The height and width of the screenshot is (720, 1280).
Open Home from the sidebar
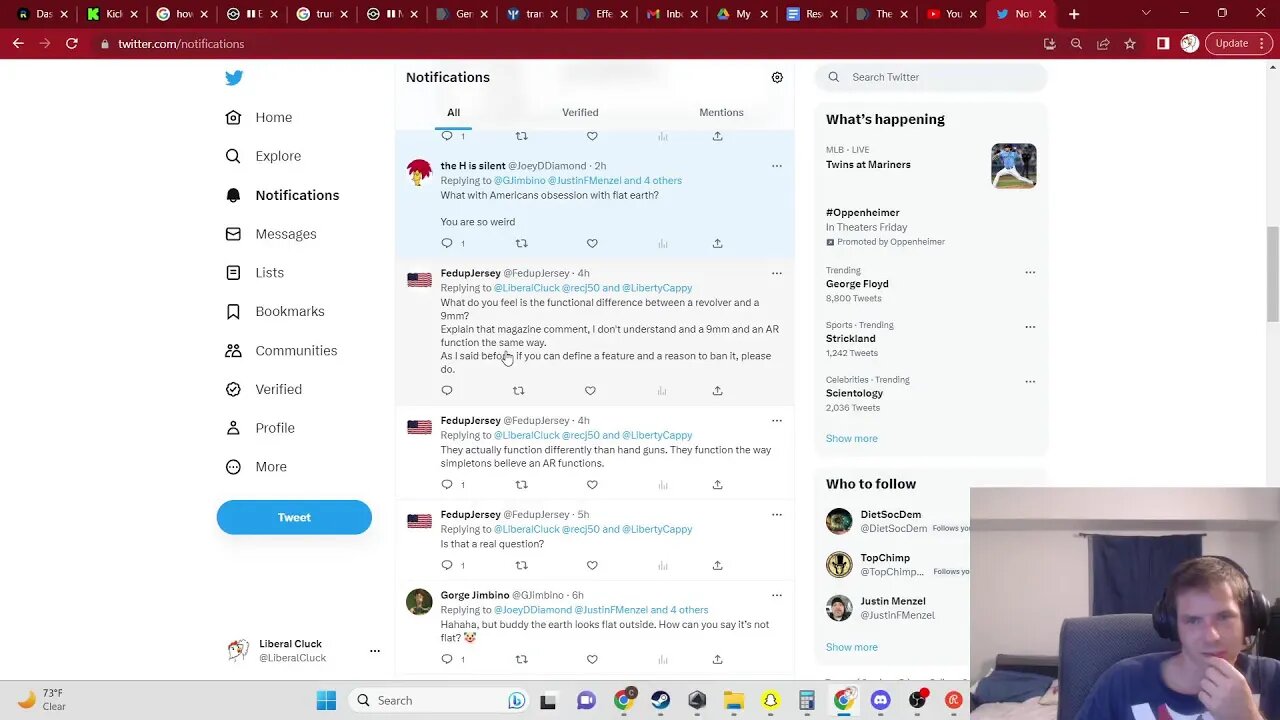pyautogui.click(x=259, y=117)
